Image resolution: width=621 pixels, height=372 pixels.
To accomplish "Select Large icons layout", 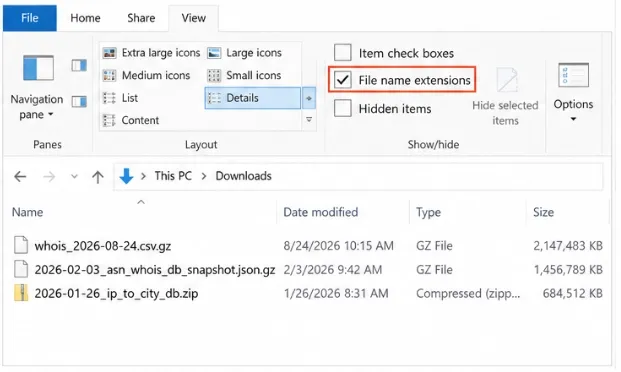I will (244, 53).
